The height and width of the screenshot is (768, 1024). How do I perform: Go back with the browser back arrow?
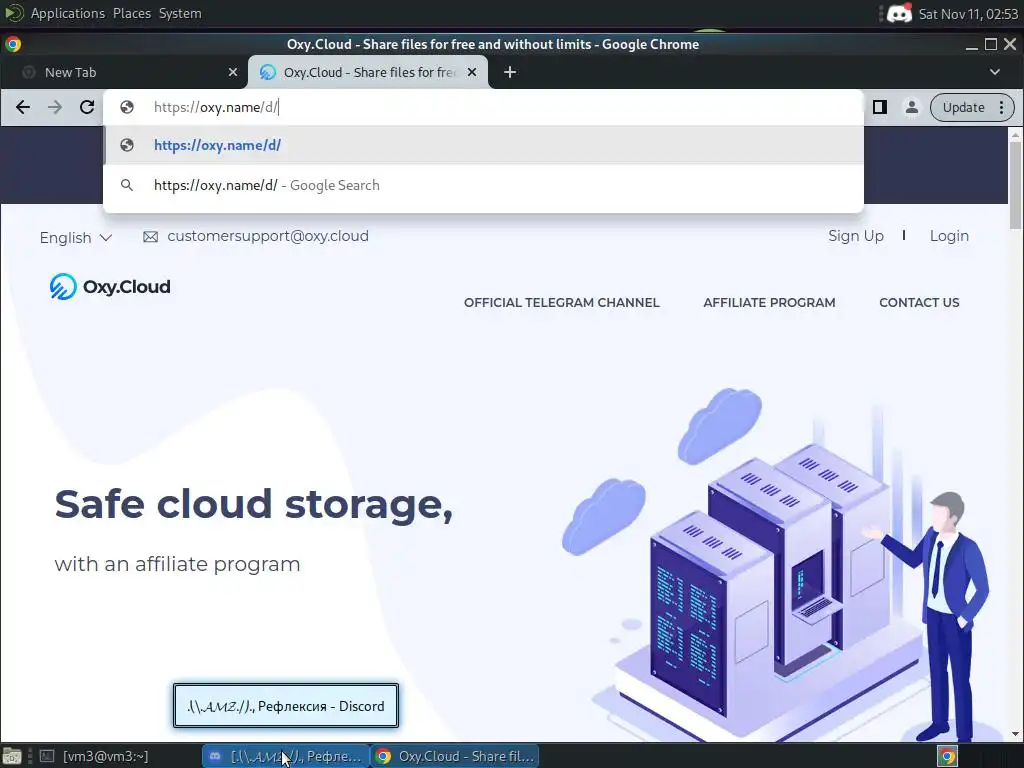pyautogui.click(x=23, y=107)
